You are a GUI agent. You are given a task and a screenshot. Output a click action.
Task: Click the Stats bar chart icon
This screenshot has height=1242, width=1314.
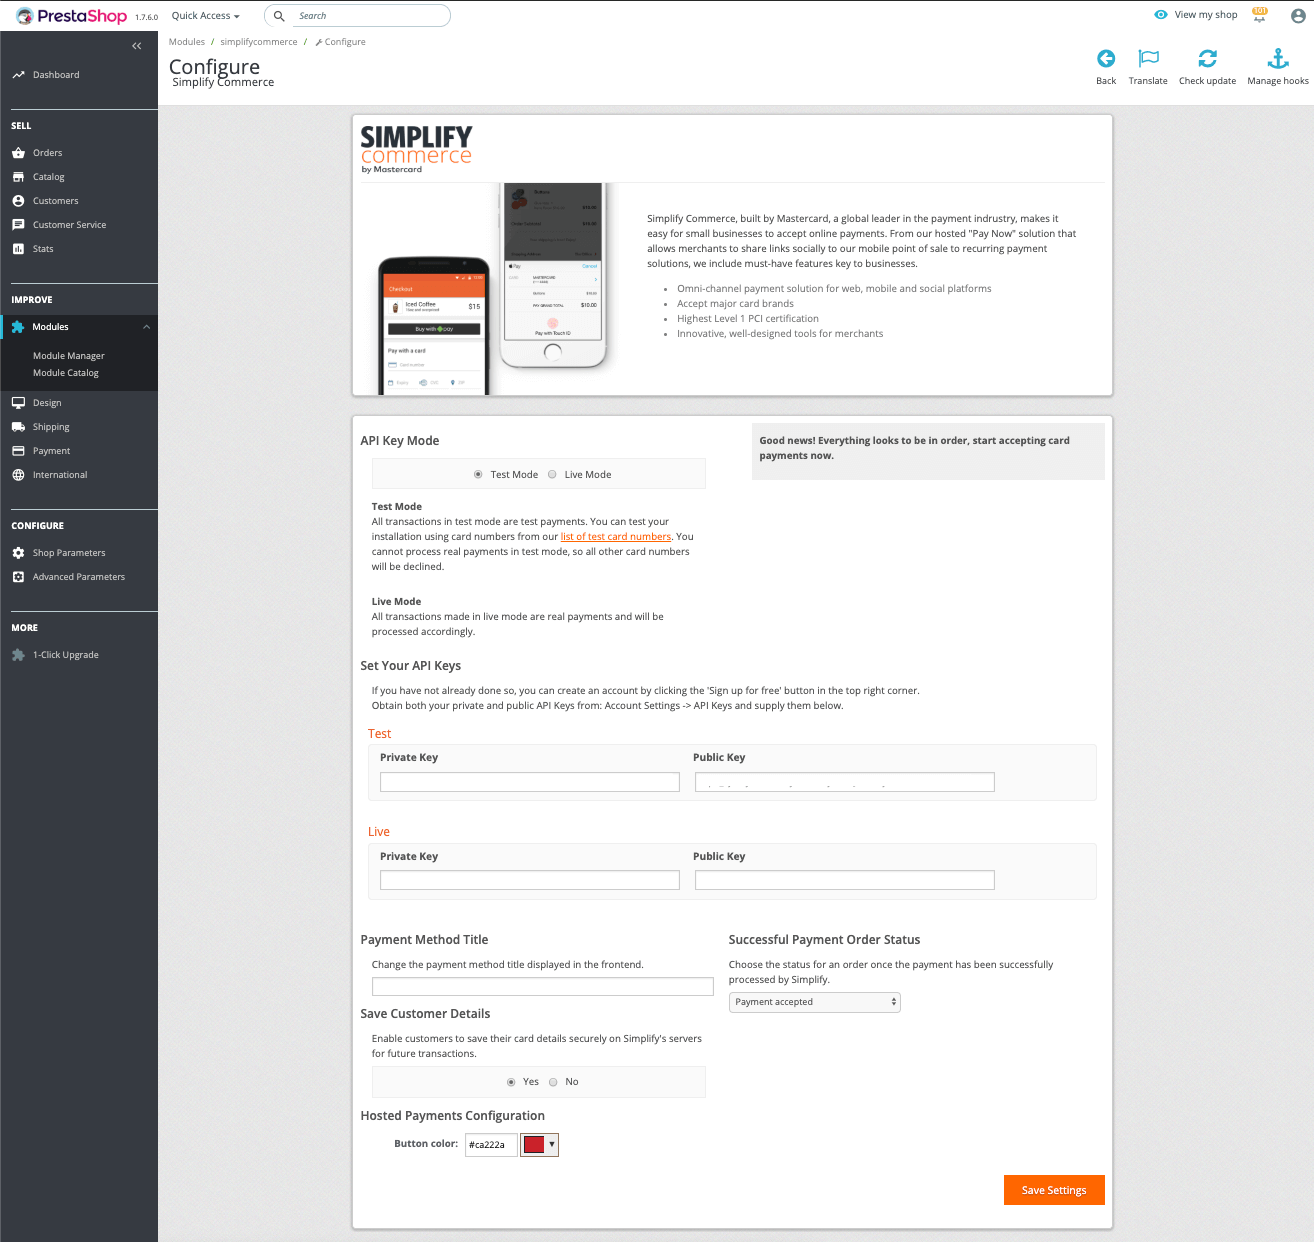tap(18, 249)
